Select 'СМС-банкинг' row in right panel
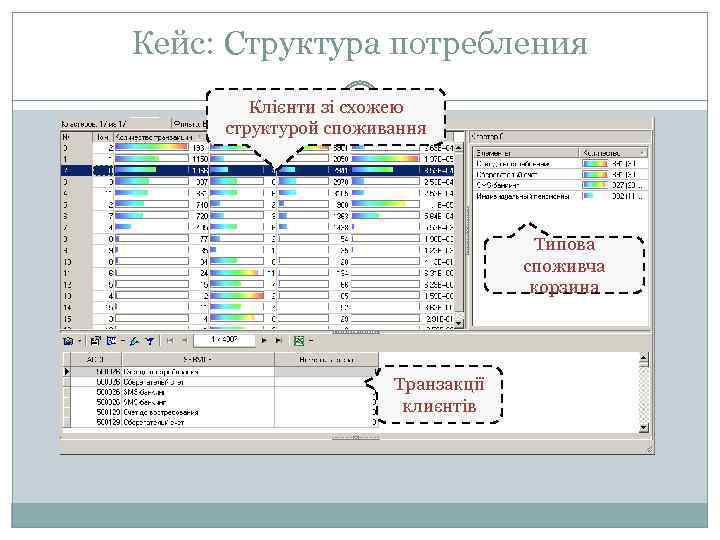 561,185
